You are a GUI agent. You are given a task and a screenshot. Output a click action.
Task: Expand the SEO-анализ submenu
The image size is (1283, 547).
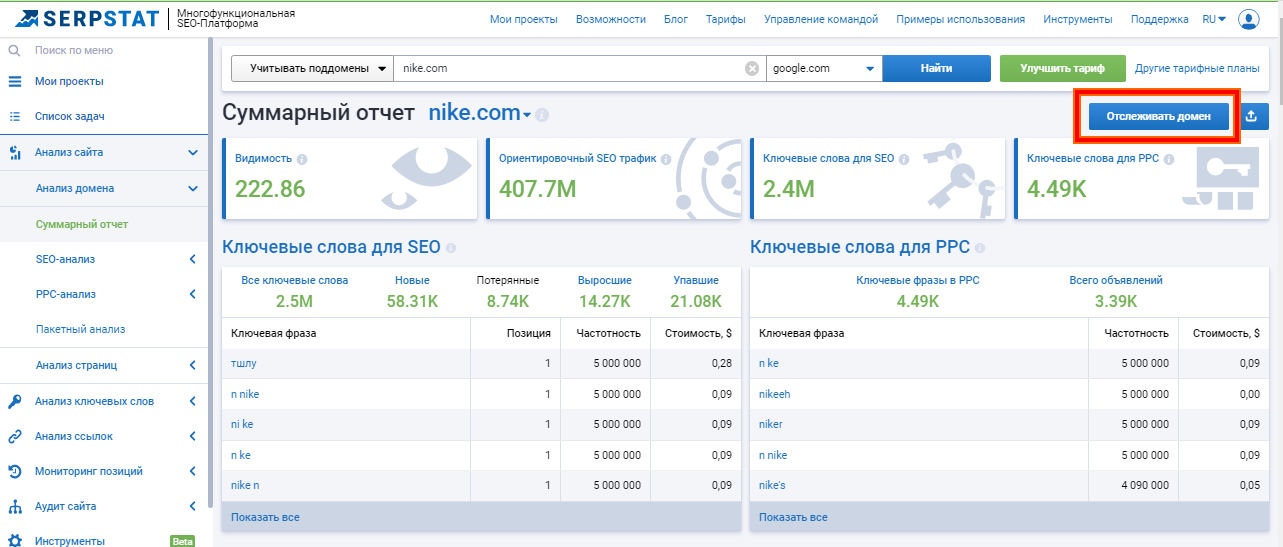coord(192,260)
